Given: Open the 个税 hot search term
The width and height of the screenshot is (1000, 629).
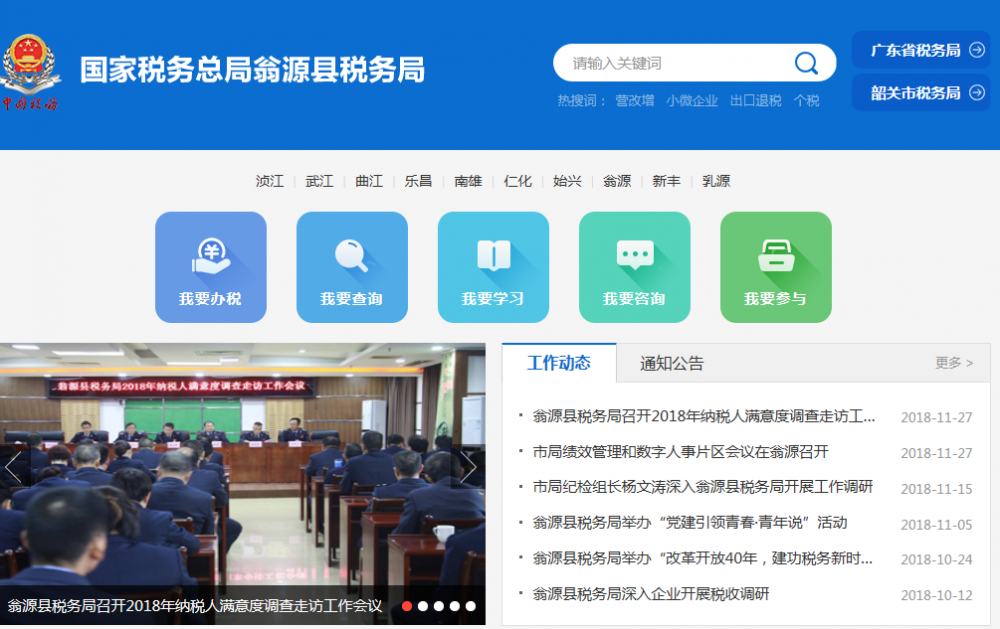Looking at the screenshot, I should pyautogui.click(x=808, y=100).
